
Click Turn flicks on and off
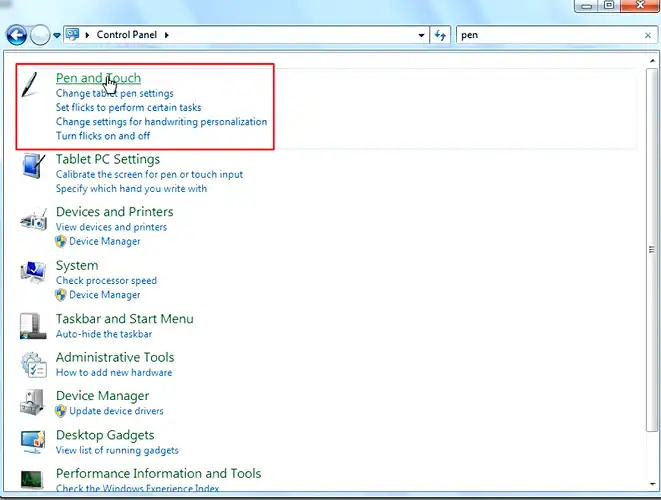[x=103, y=136]
